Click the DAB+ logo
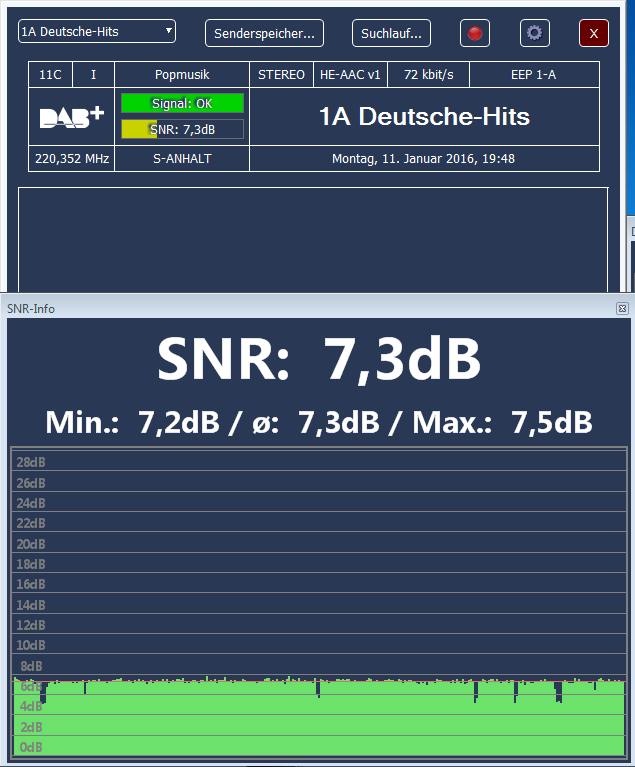Viewport: 635px width, 767px height. click(71, 117)
